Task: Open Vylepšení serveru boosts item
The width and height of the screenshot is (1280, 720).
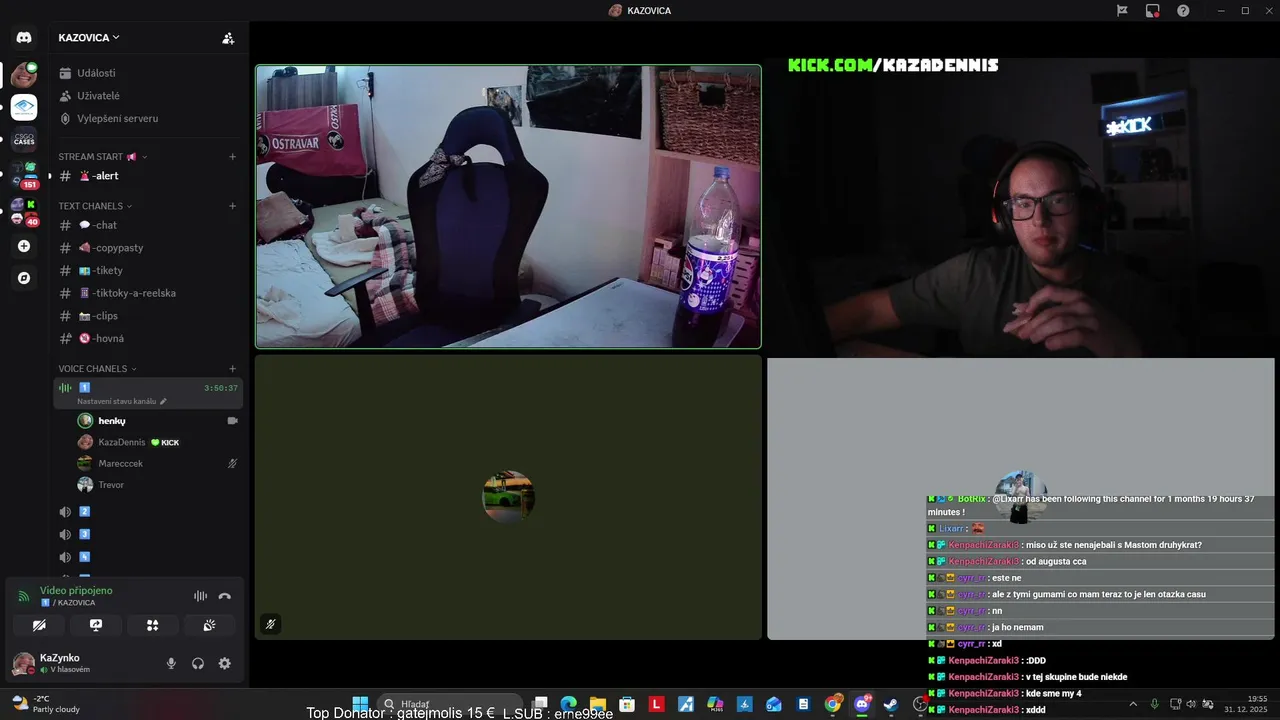Action: (x=148, y=118)
